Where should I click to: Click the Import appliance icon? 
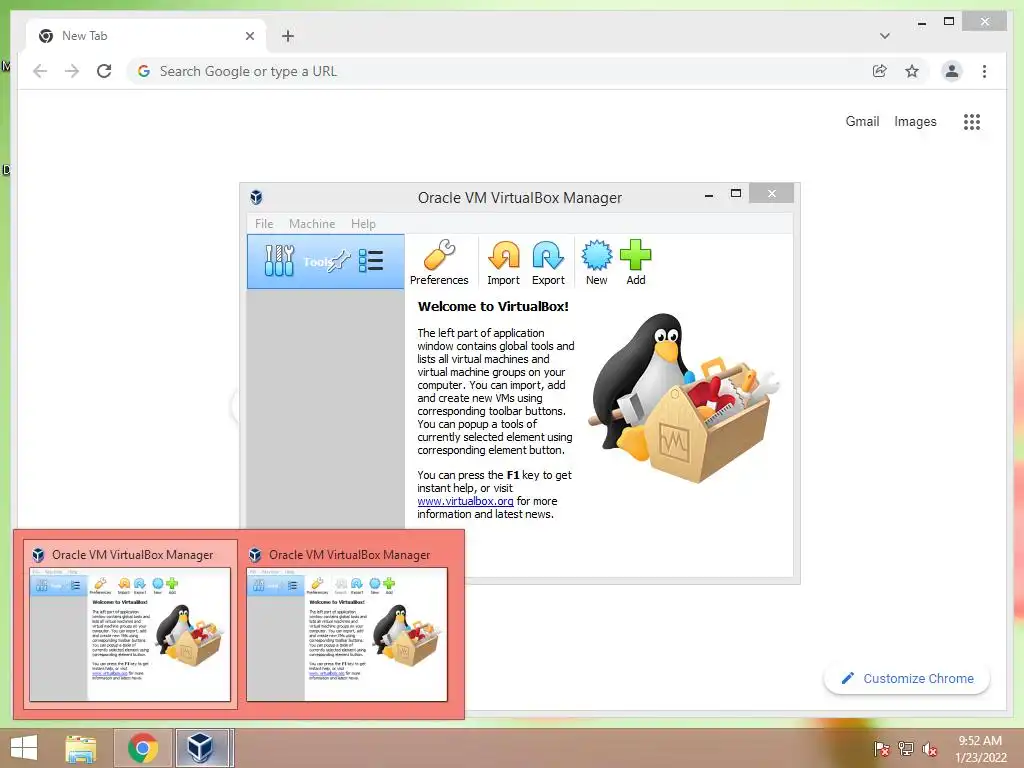(504, 262)
